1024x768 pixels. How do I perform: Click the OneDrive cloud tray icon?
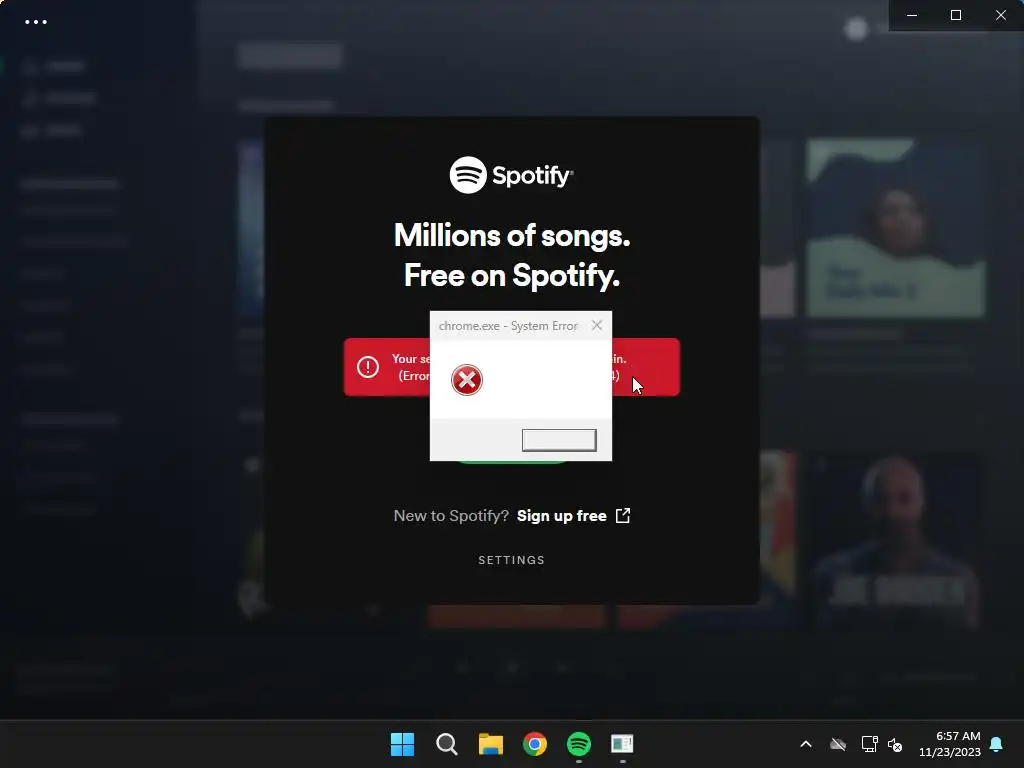838,744
